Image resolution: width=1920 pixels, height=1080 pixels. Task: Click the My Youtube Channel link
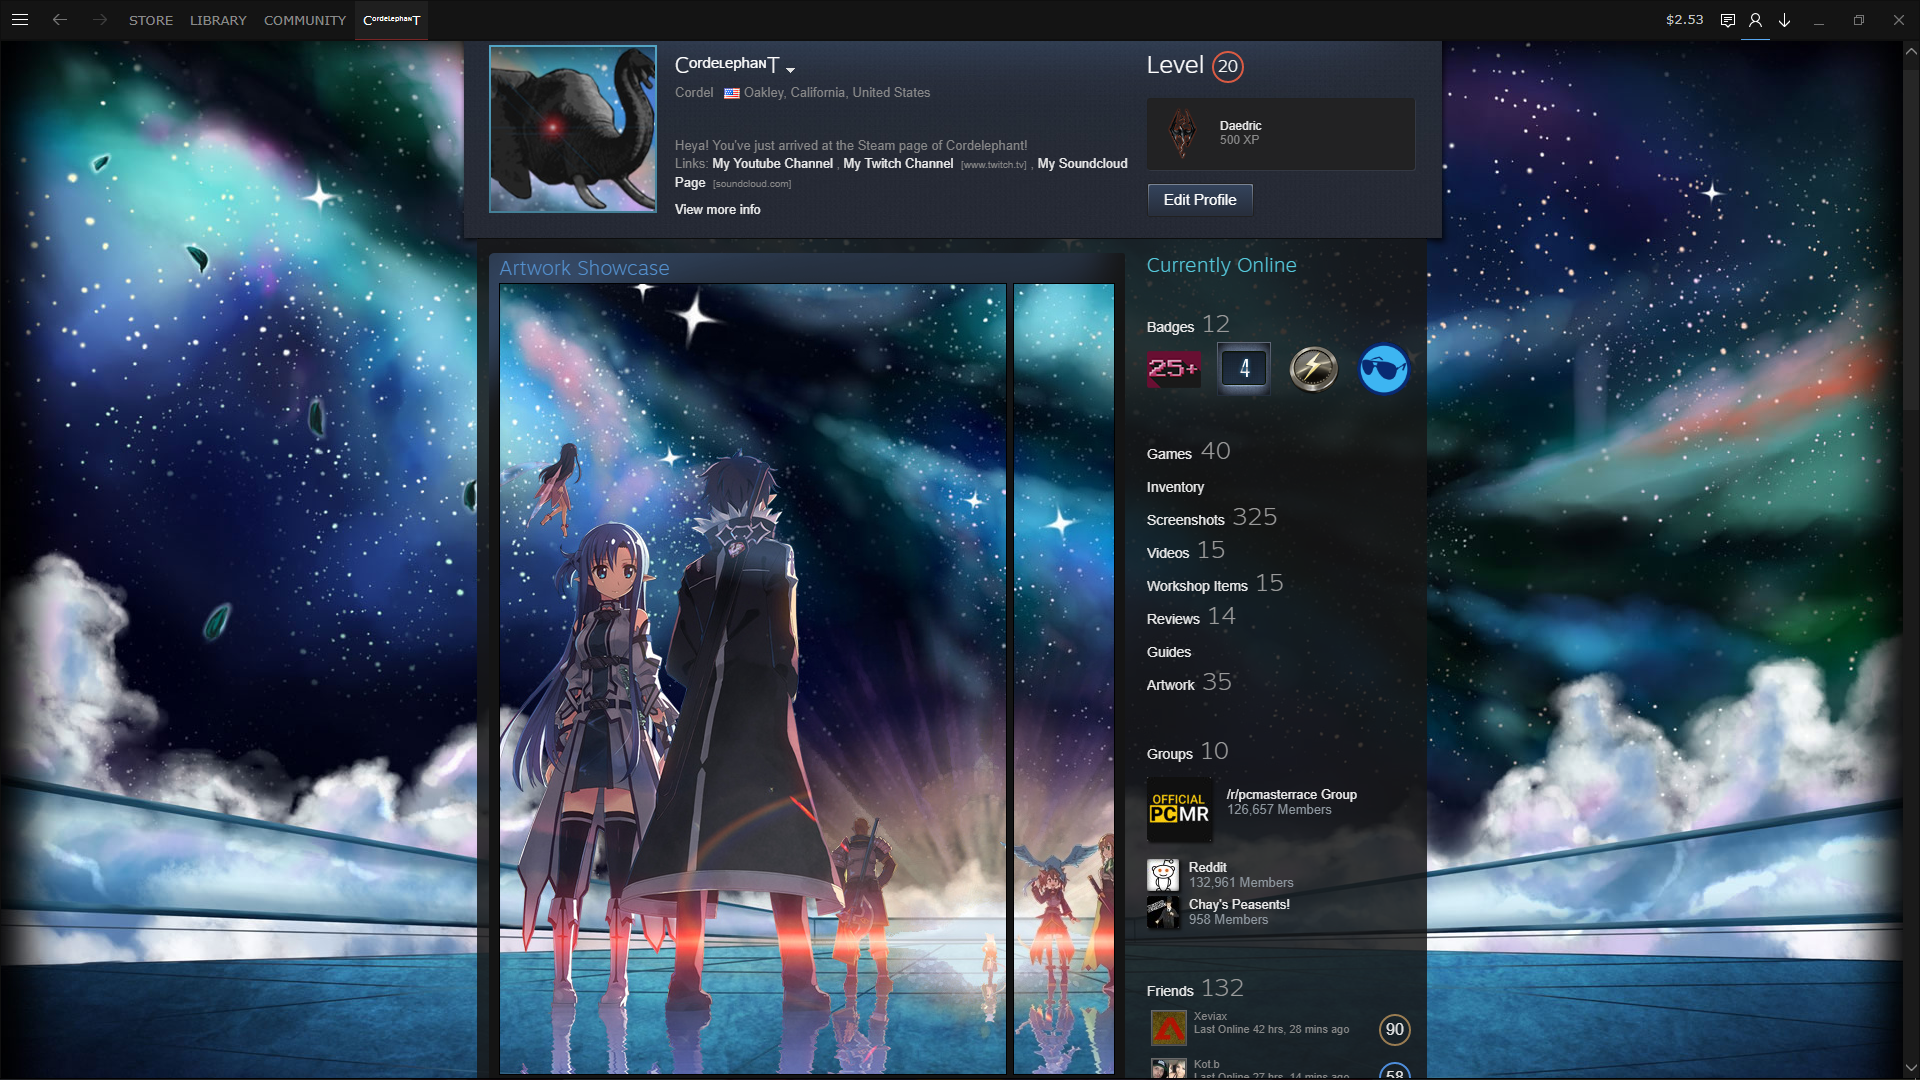coord(771,162)
